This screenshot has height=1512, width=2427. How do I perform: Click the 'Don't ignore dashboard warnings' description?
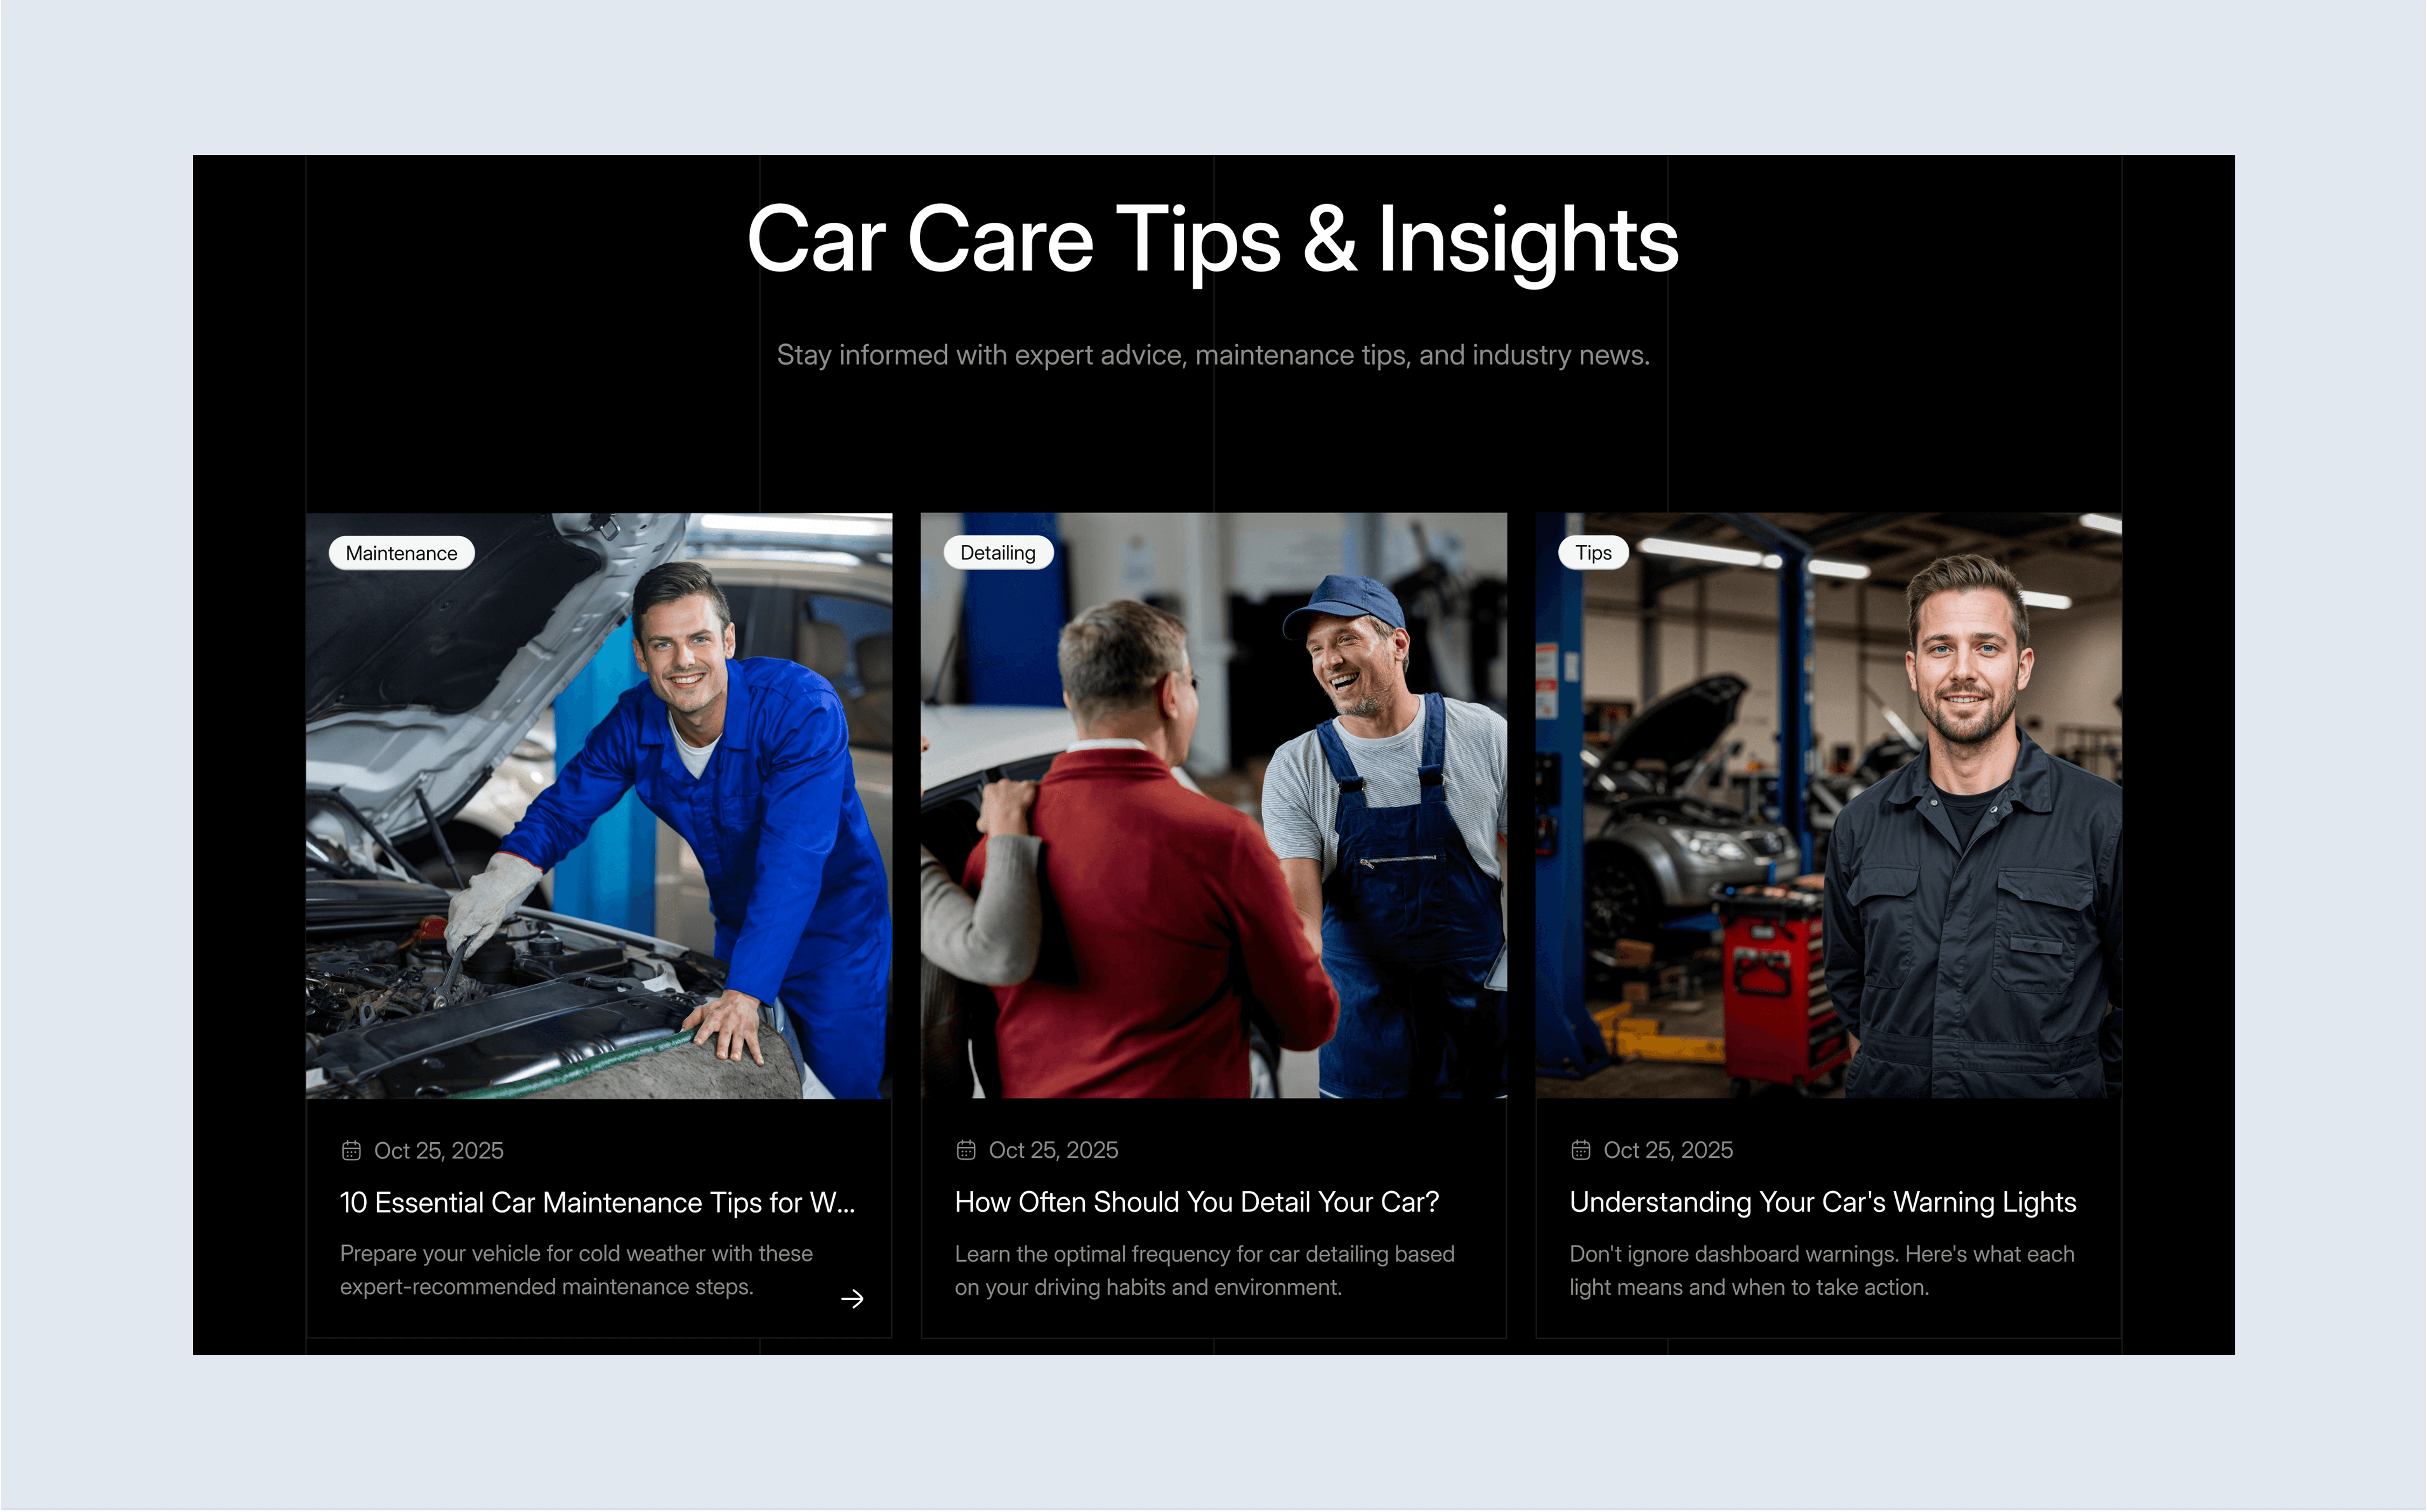tap(1822, 1270)
